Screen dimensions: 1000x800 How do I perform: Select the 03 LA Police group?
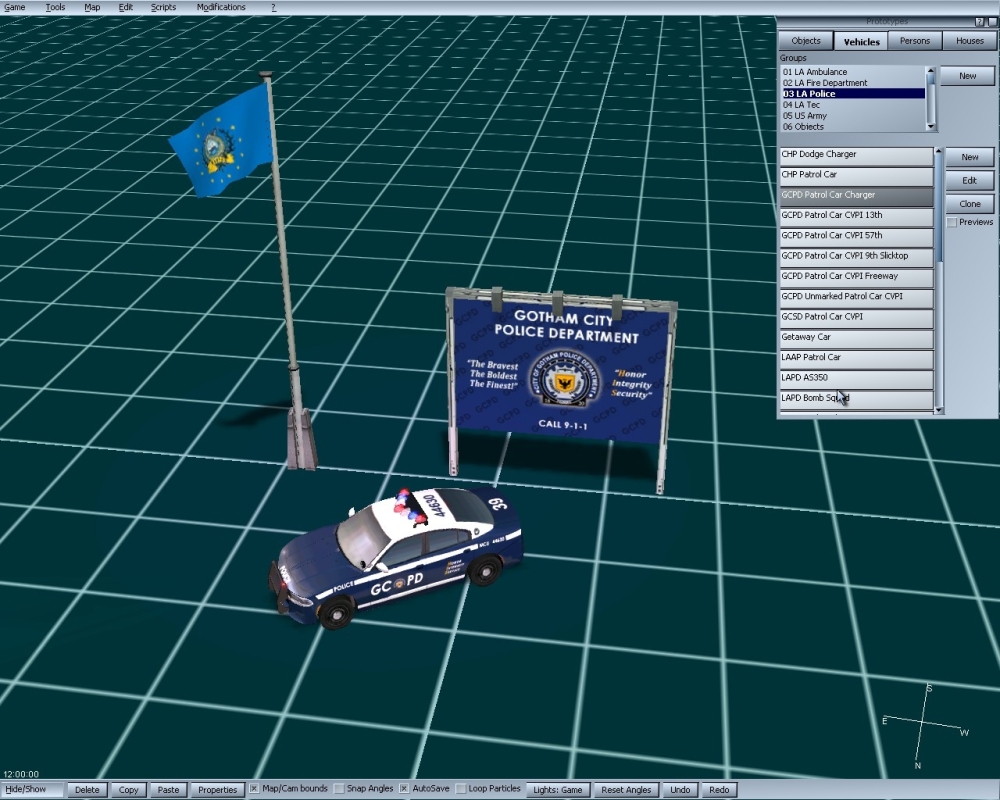853,94
